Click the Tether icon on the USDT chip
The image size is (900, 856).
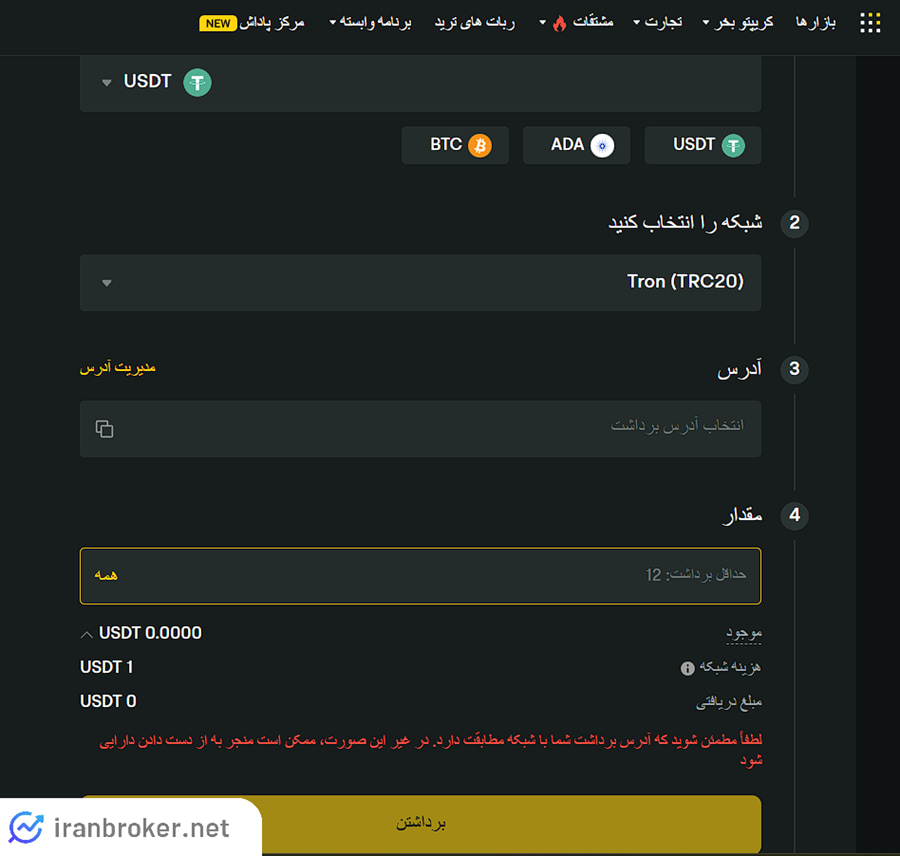[733, 145]
